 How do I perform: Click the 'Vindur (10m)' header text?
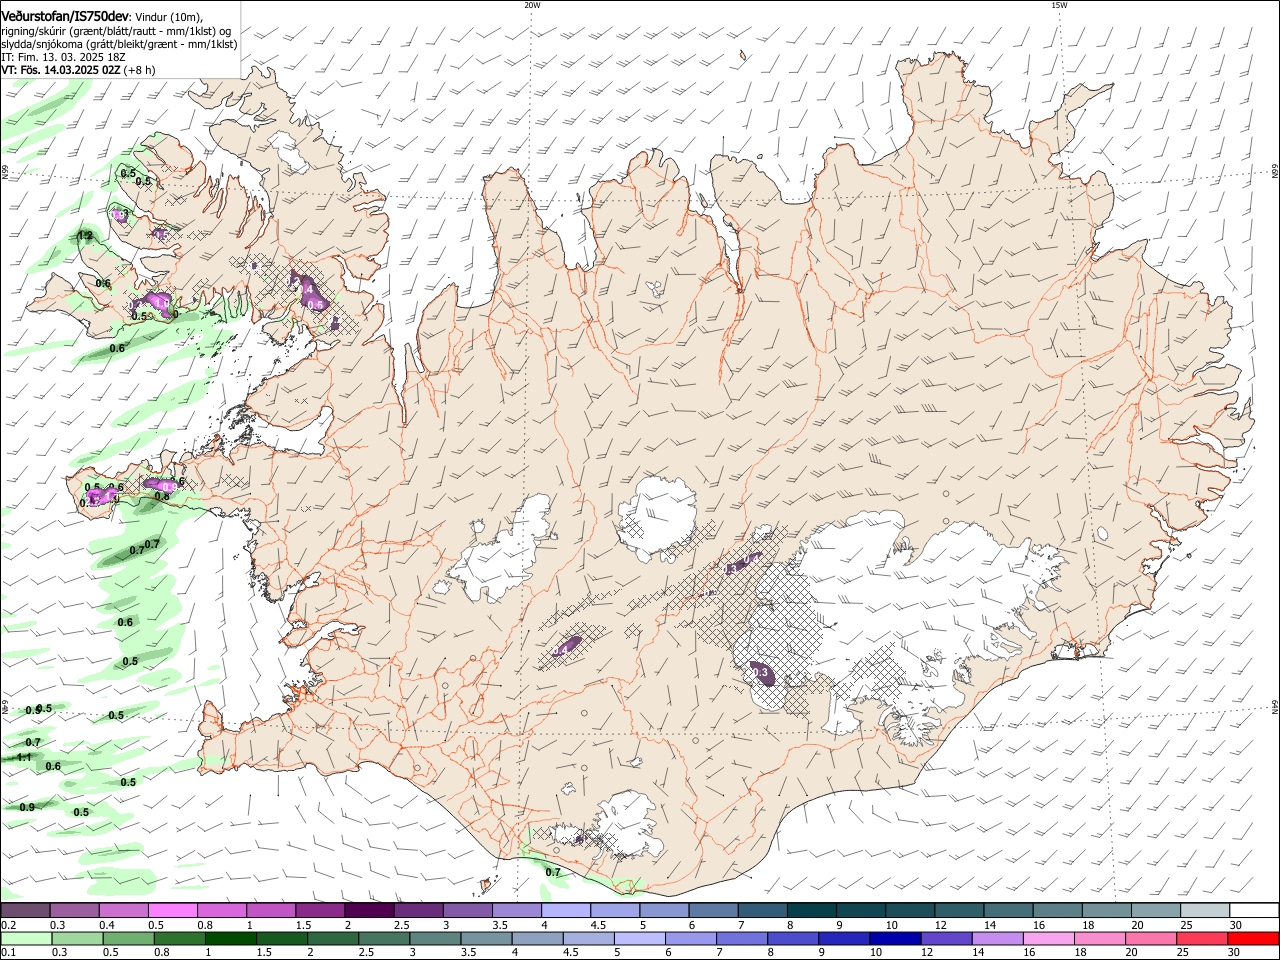coord(168,16)
